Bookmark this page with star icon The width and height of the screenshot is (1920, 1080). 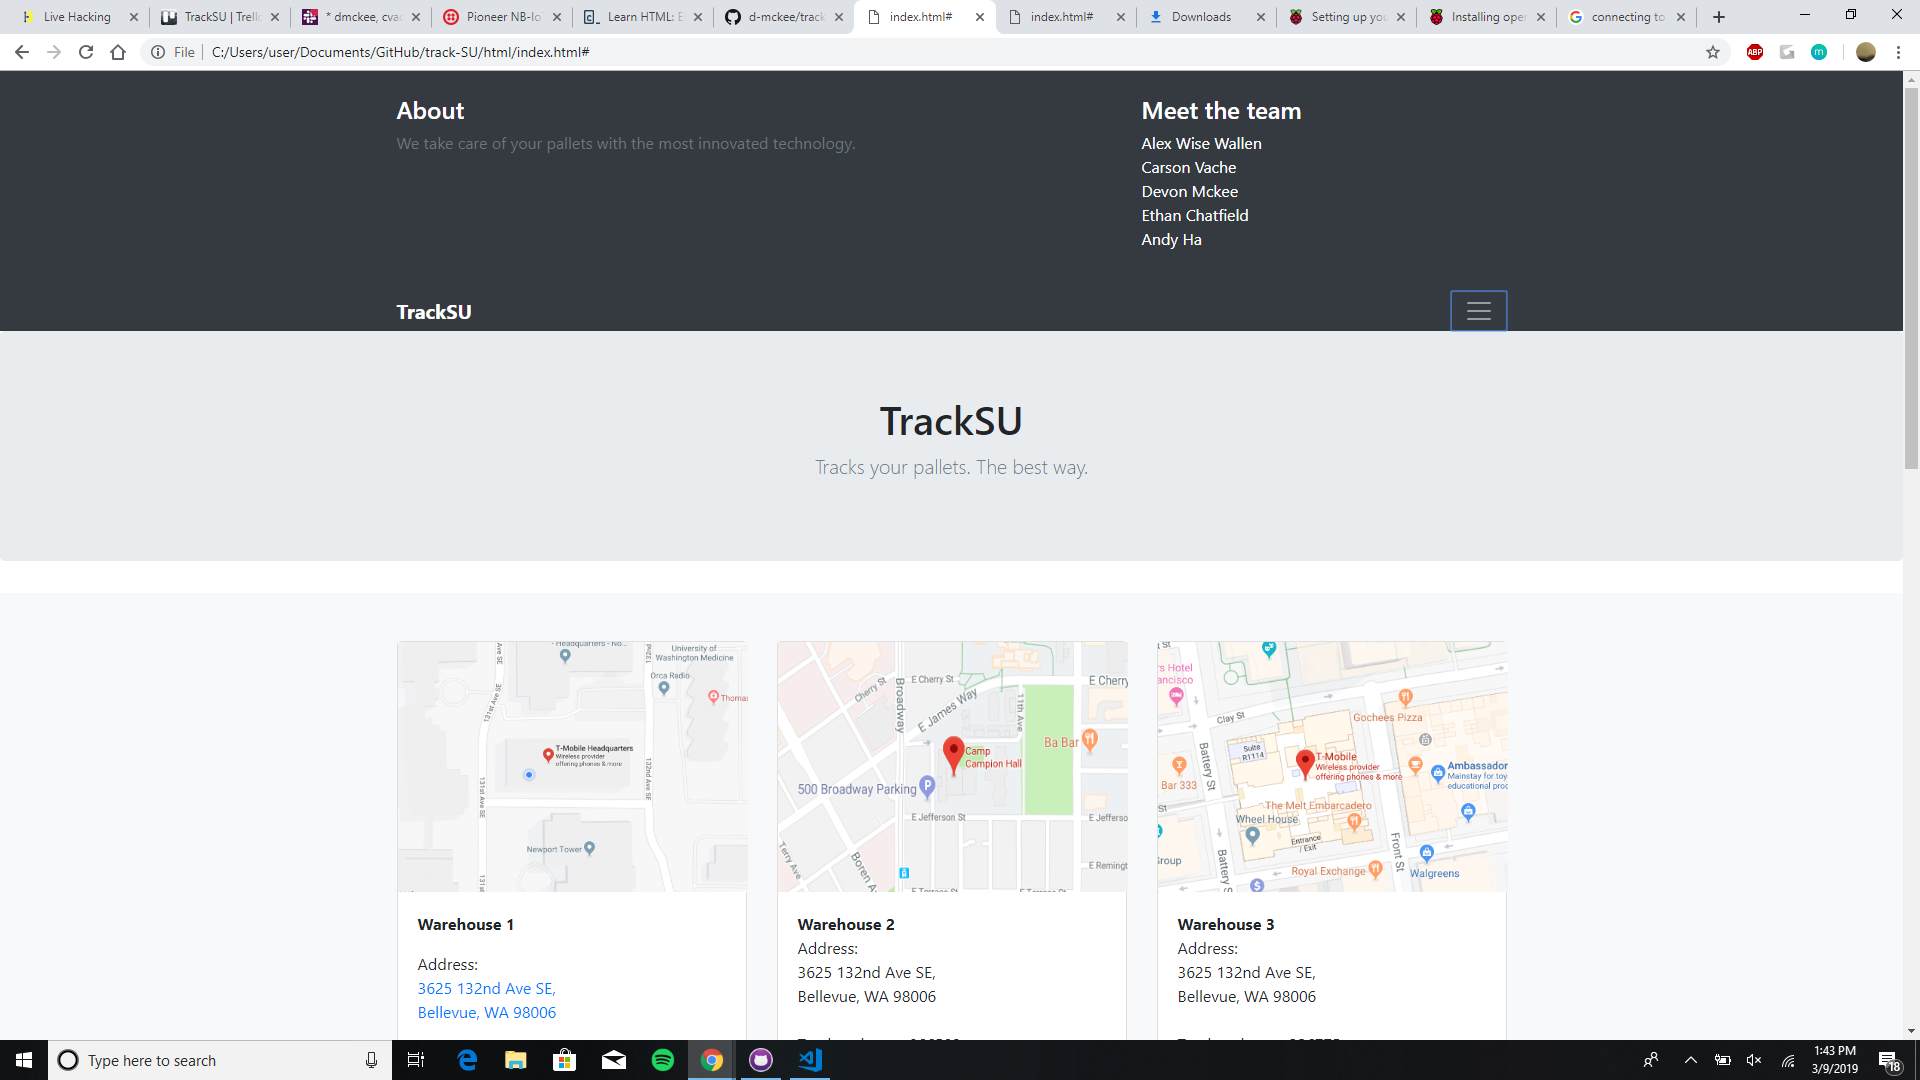(1713, 52)
